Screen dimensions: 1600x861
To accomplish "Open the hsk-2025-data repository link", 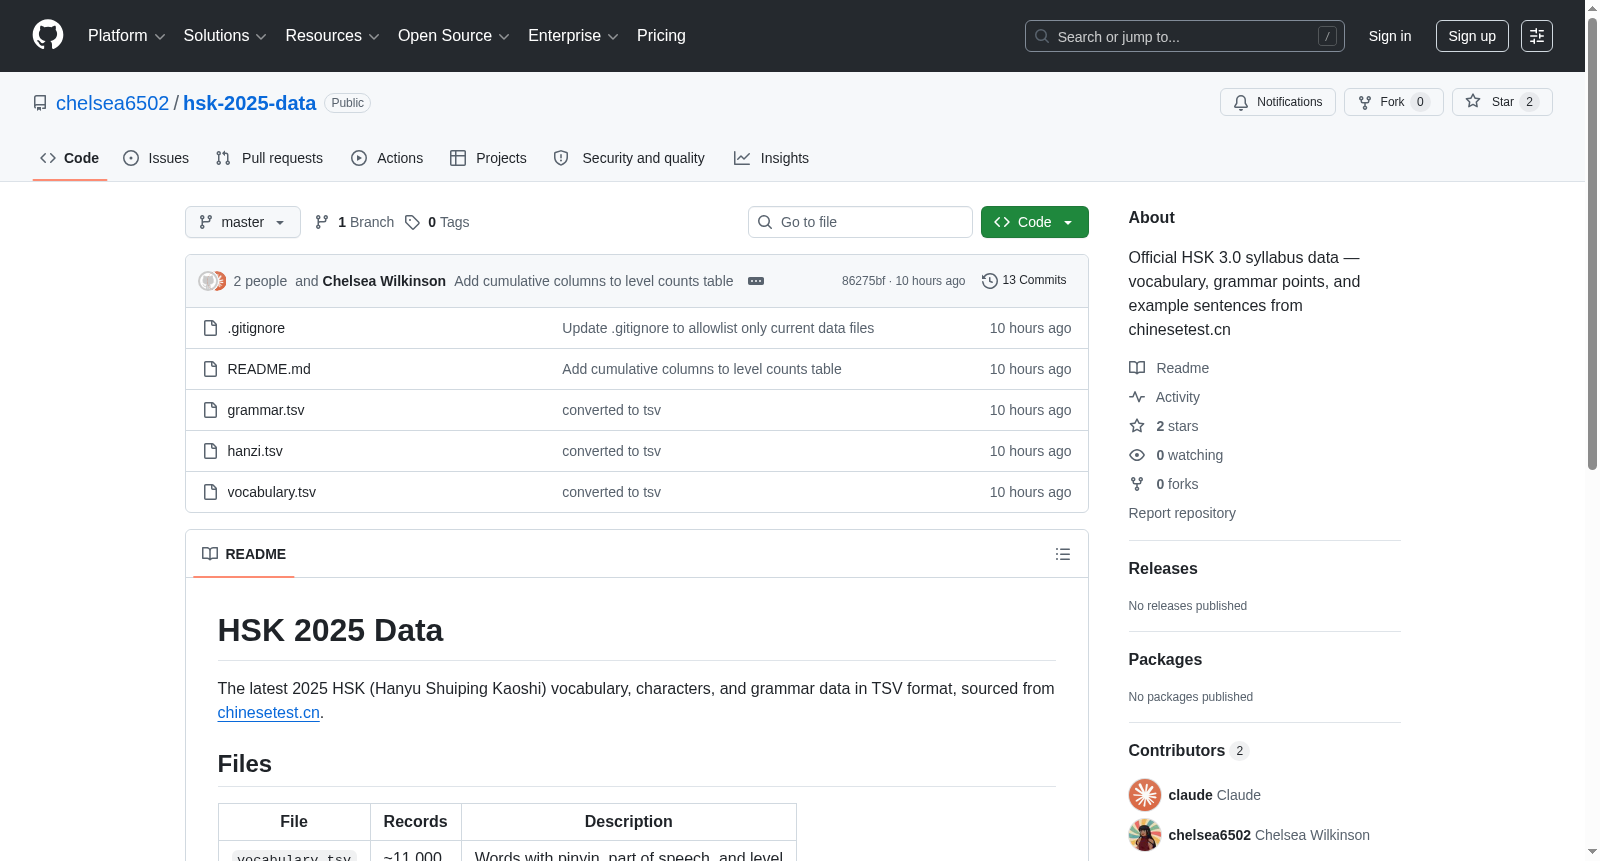I will coord(250,103).
